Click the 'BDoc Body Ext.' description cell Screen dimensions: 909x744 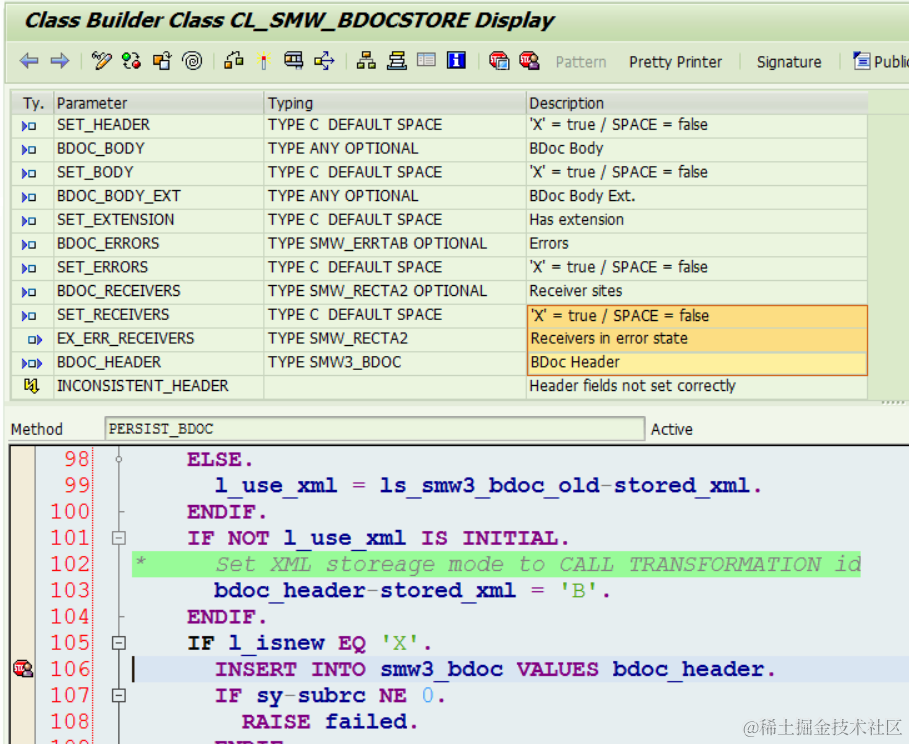(697, 196)
